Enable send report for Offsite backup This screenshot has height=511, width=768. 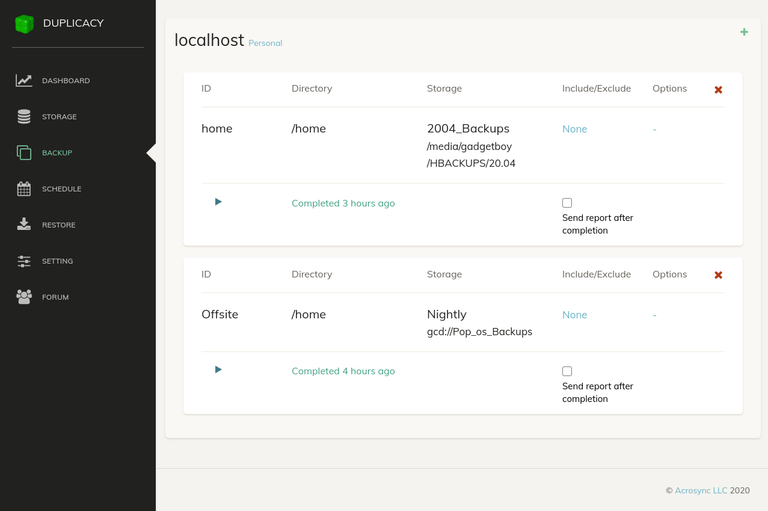[567, 371]
